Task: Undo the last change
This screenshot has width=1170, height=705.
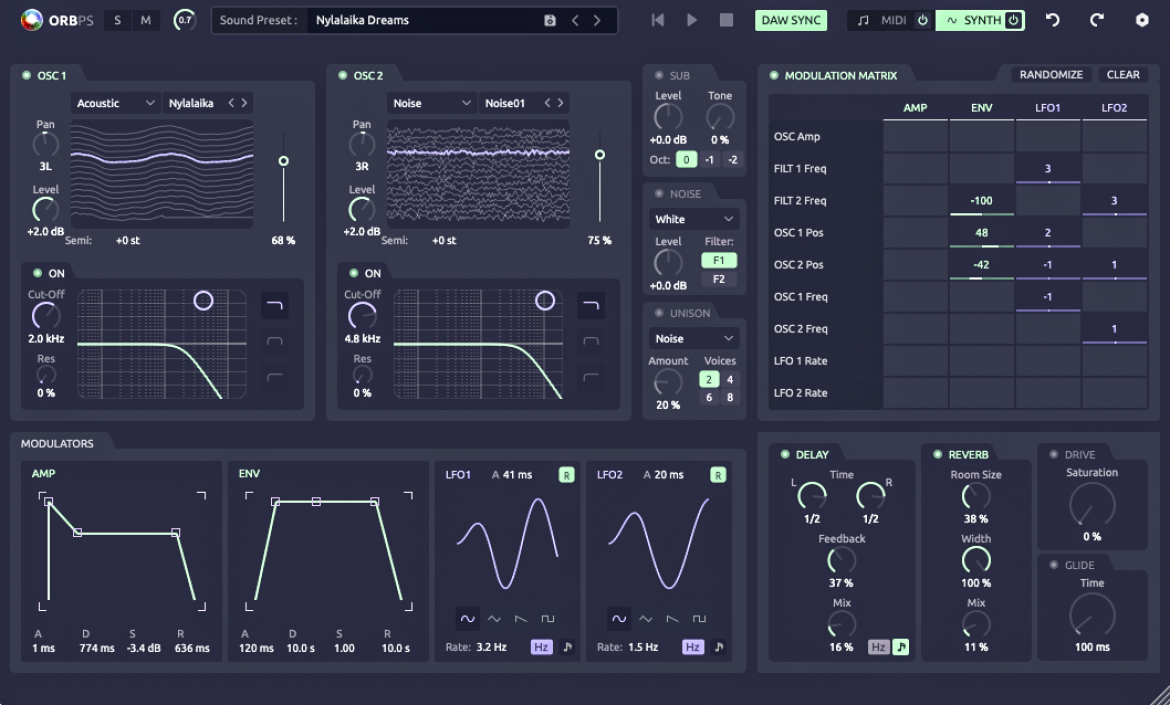Action: pyautogui.click(x=1052, y=20)
